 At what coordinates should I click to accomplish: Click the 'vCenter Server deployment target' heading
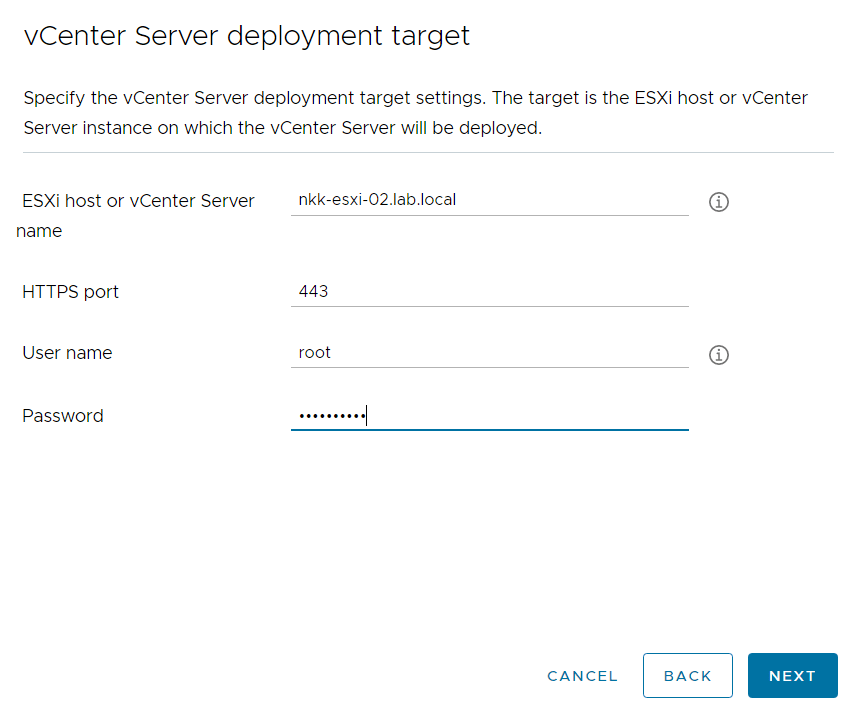[246, 36]
